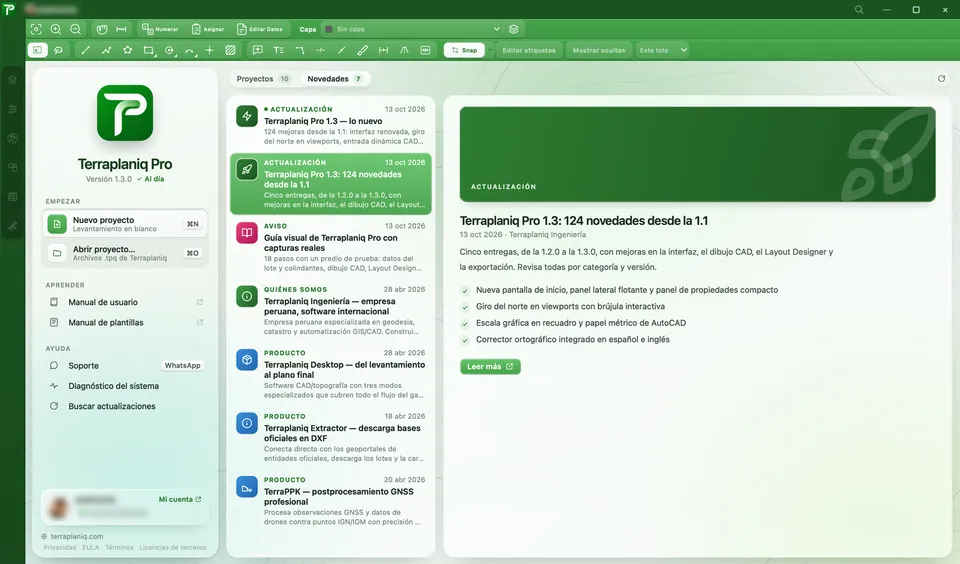Viewport: 960px width, 564px height.
Task: Toggle the Snap button
Action: 464,50
